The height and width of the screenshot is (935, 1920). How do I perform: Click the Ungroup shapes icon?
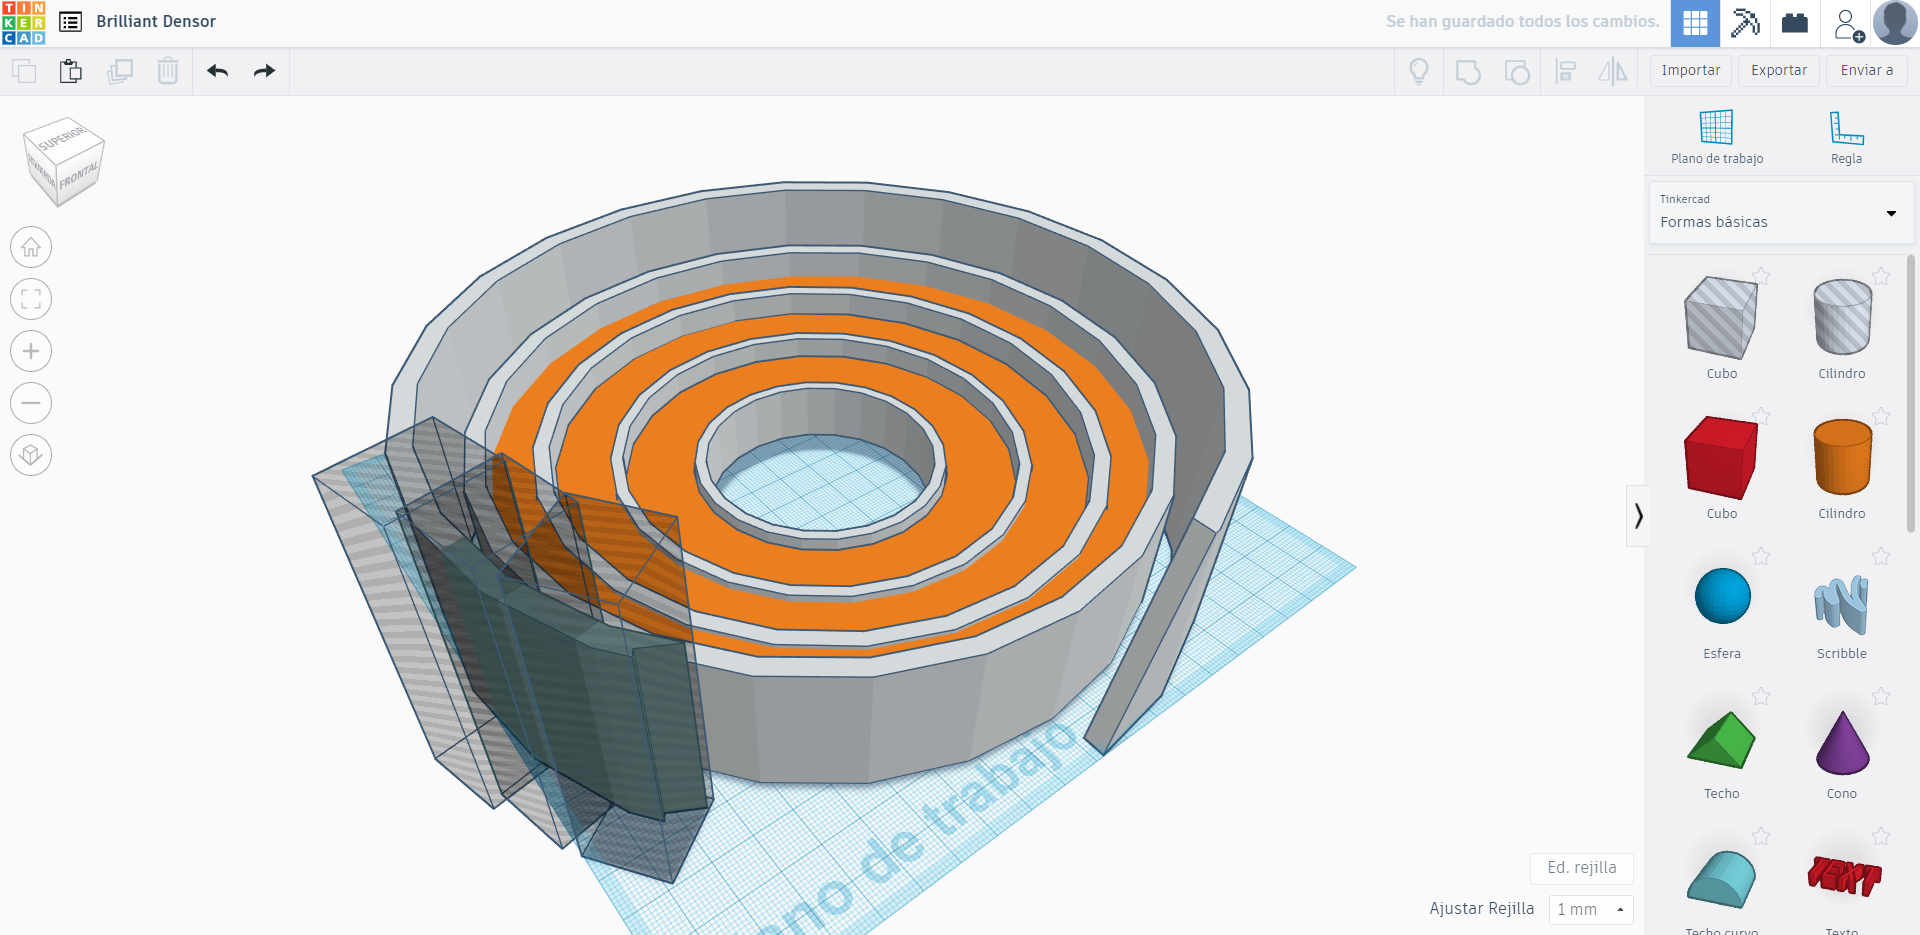[x=1517, y=72]
